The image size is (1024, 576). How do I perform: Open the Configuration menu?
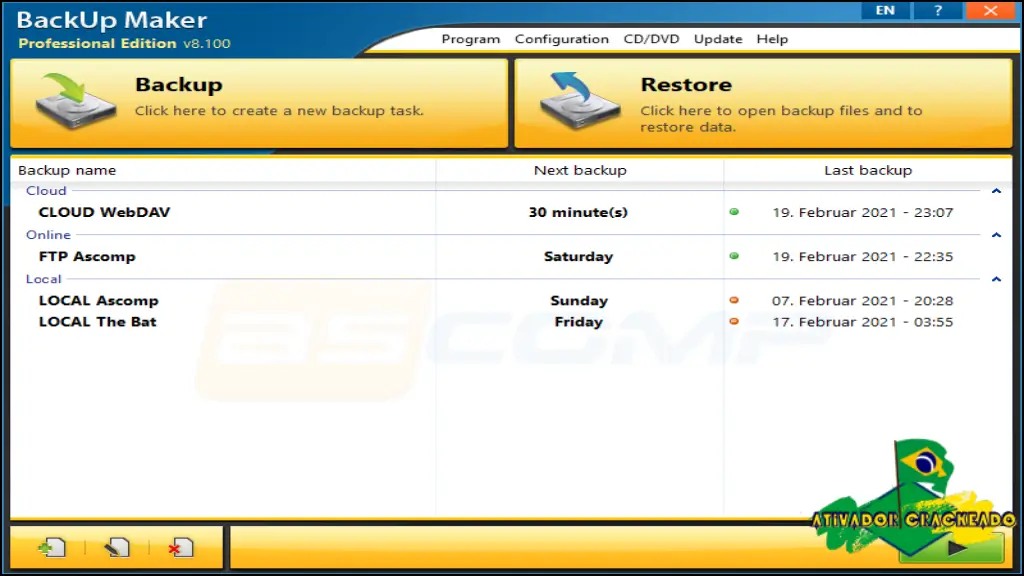[562, 39]
